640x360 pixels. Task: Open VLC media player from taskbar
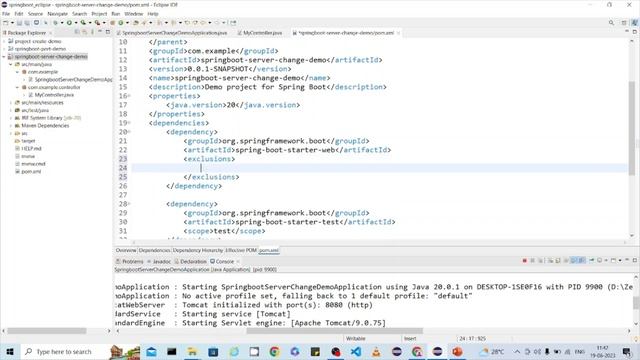(376, 351)
